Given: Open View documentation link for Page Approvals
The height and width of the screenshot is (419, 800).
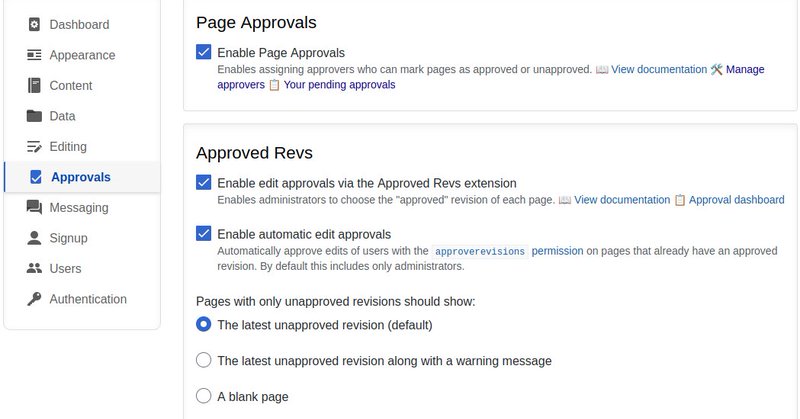Looking at the screenshot, I should click(659, 69).
